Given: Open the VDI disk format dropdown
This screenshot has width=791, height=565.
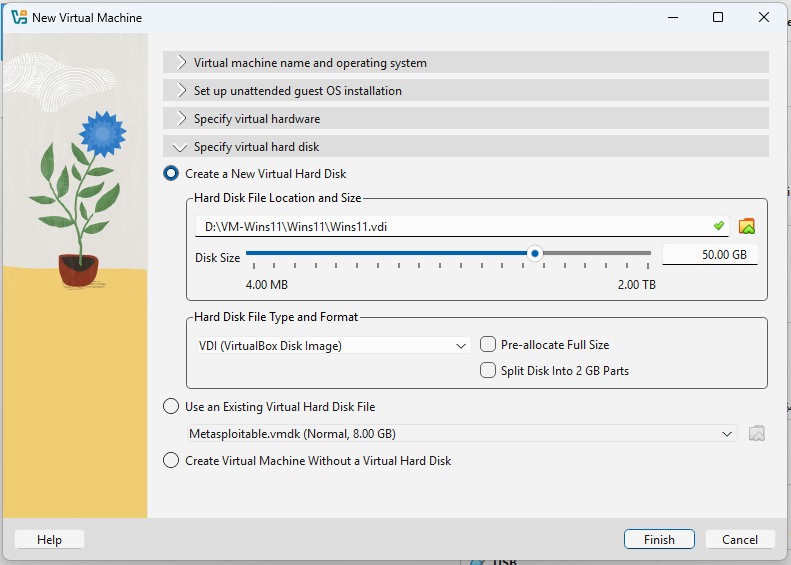Looking at the screenshot, I should click(x=329, y=346).
